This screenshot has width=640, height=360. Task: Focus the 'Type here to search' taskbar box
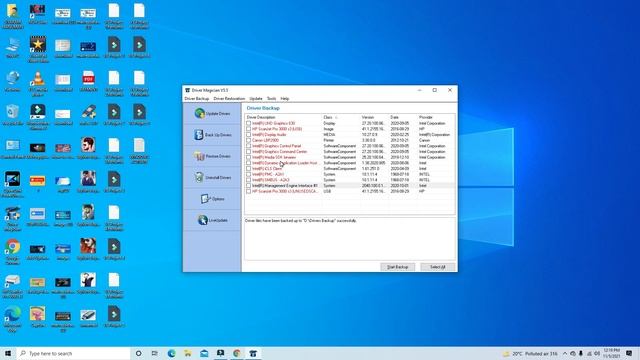coord(73,353)
